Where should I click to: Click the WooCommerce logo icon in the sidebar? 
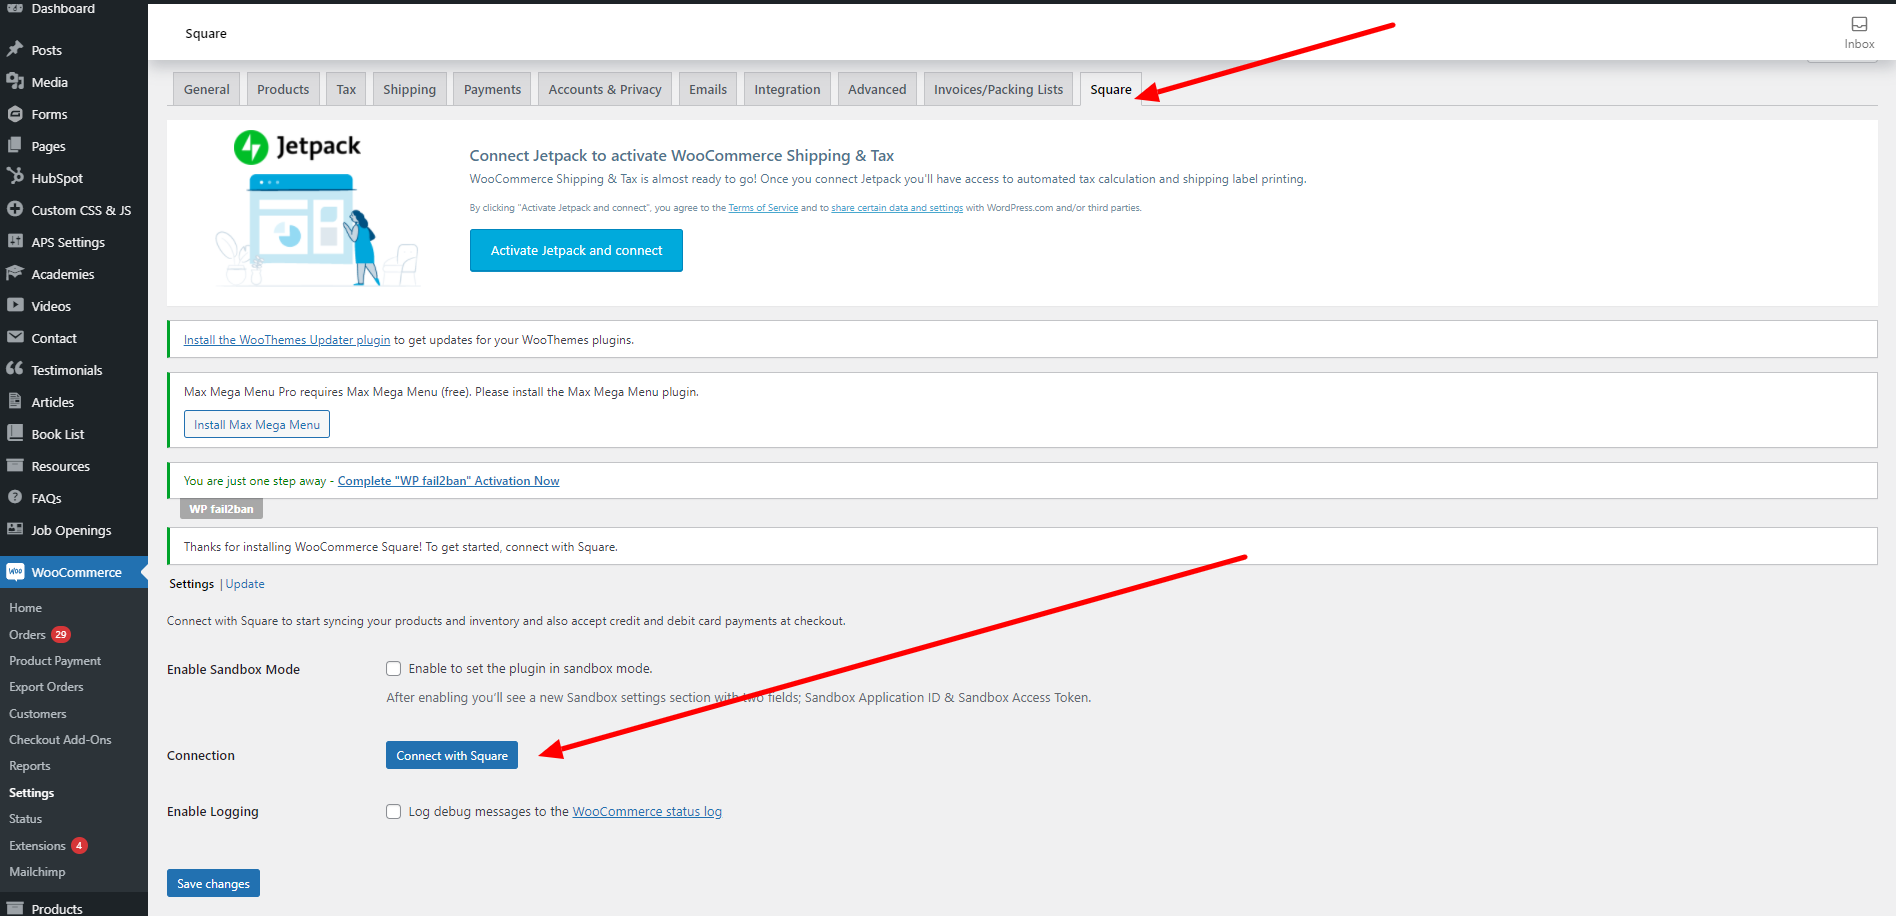coord(15,572)
